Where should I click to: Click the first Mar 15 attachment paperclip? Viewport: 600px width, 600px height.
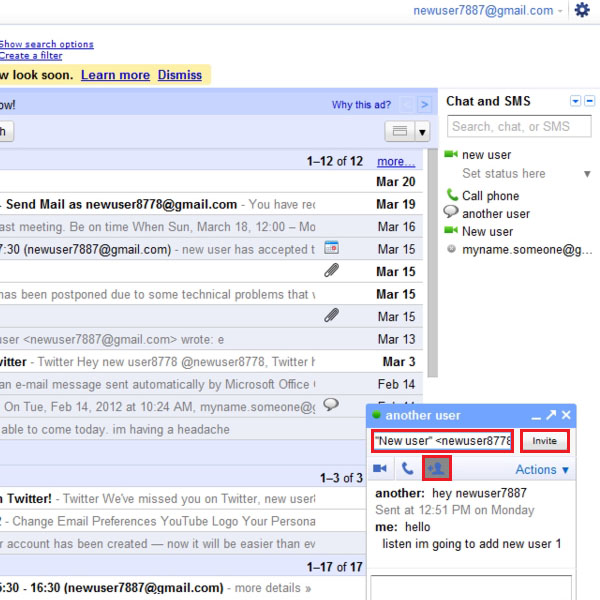point(331,270)
